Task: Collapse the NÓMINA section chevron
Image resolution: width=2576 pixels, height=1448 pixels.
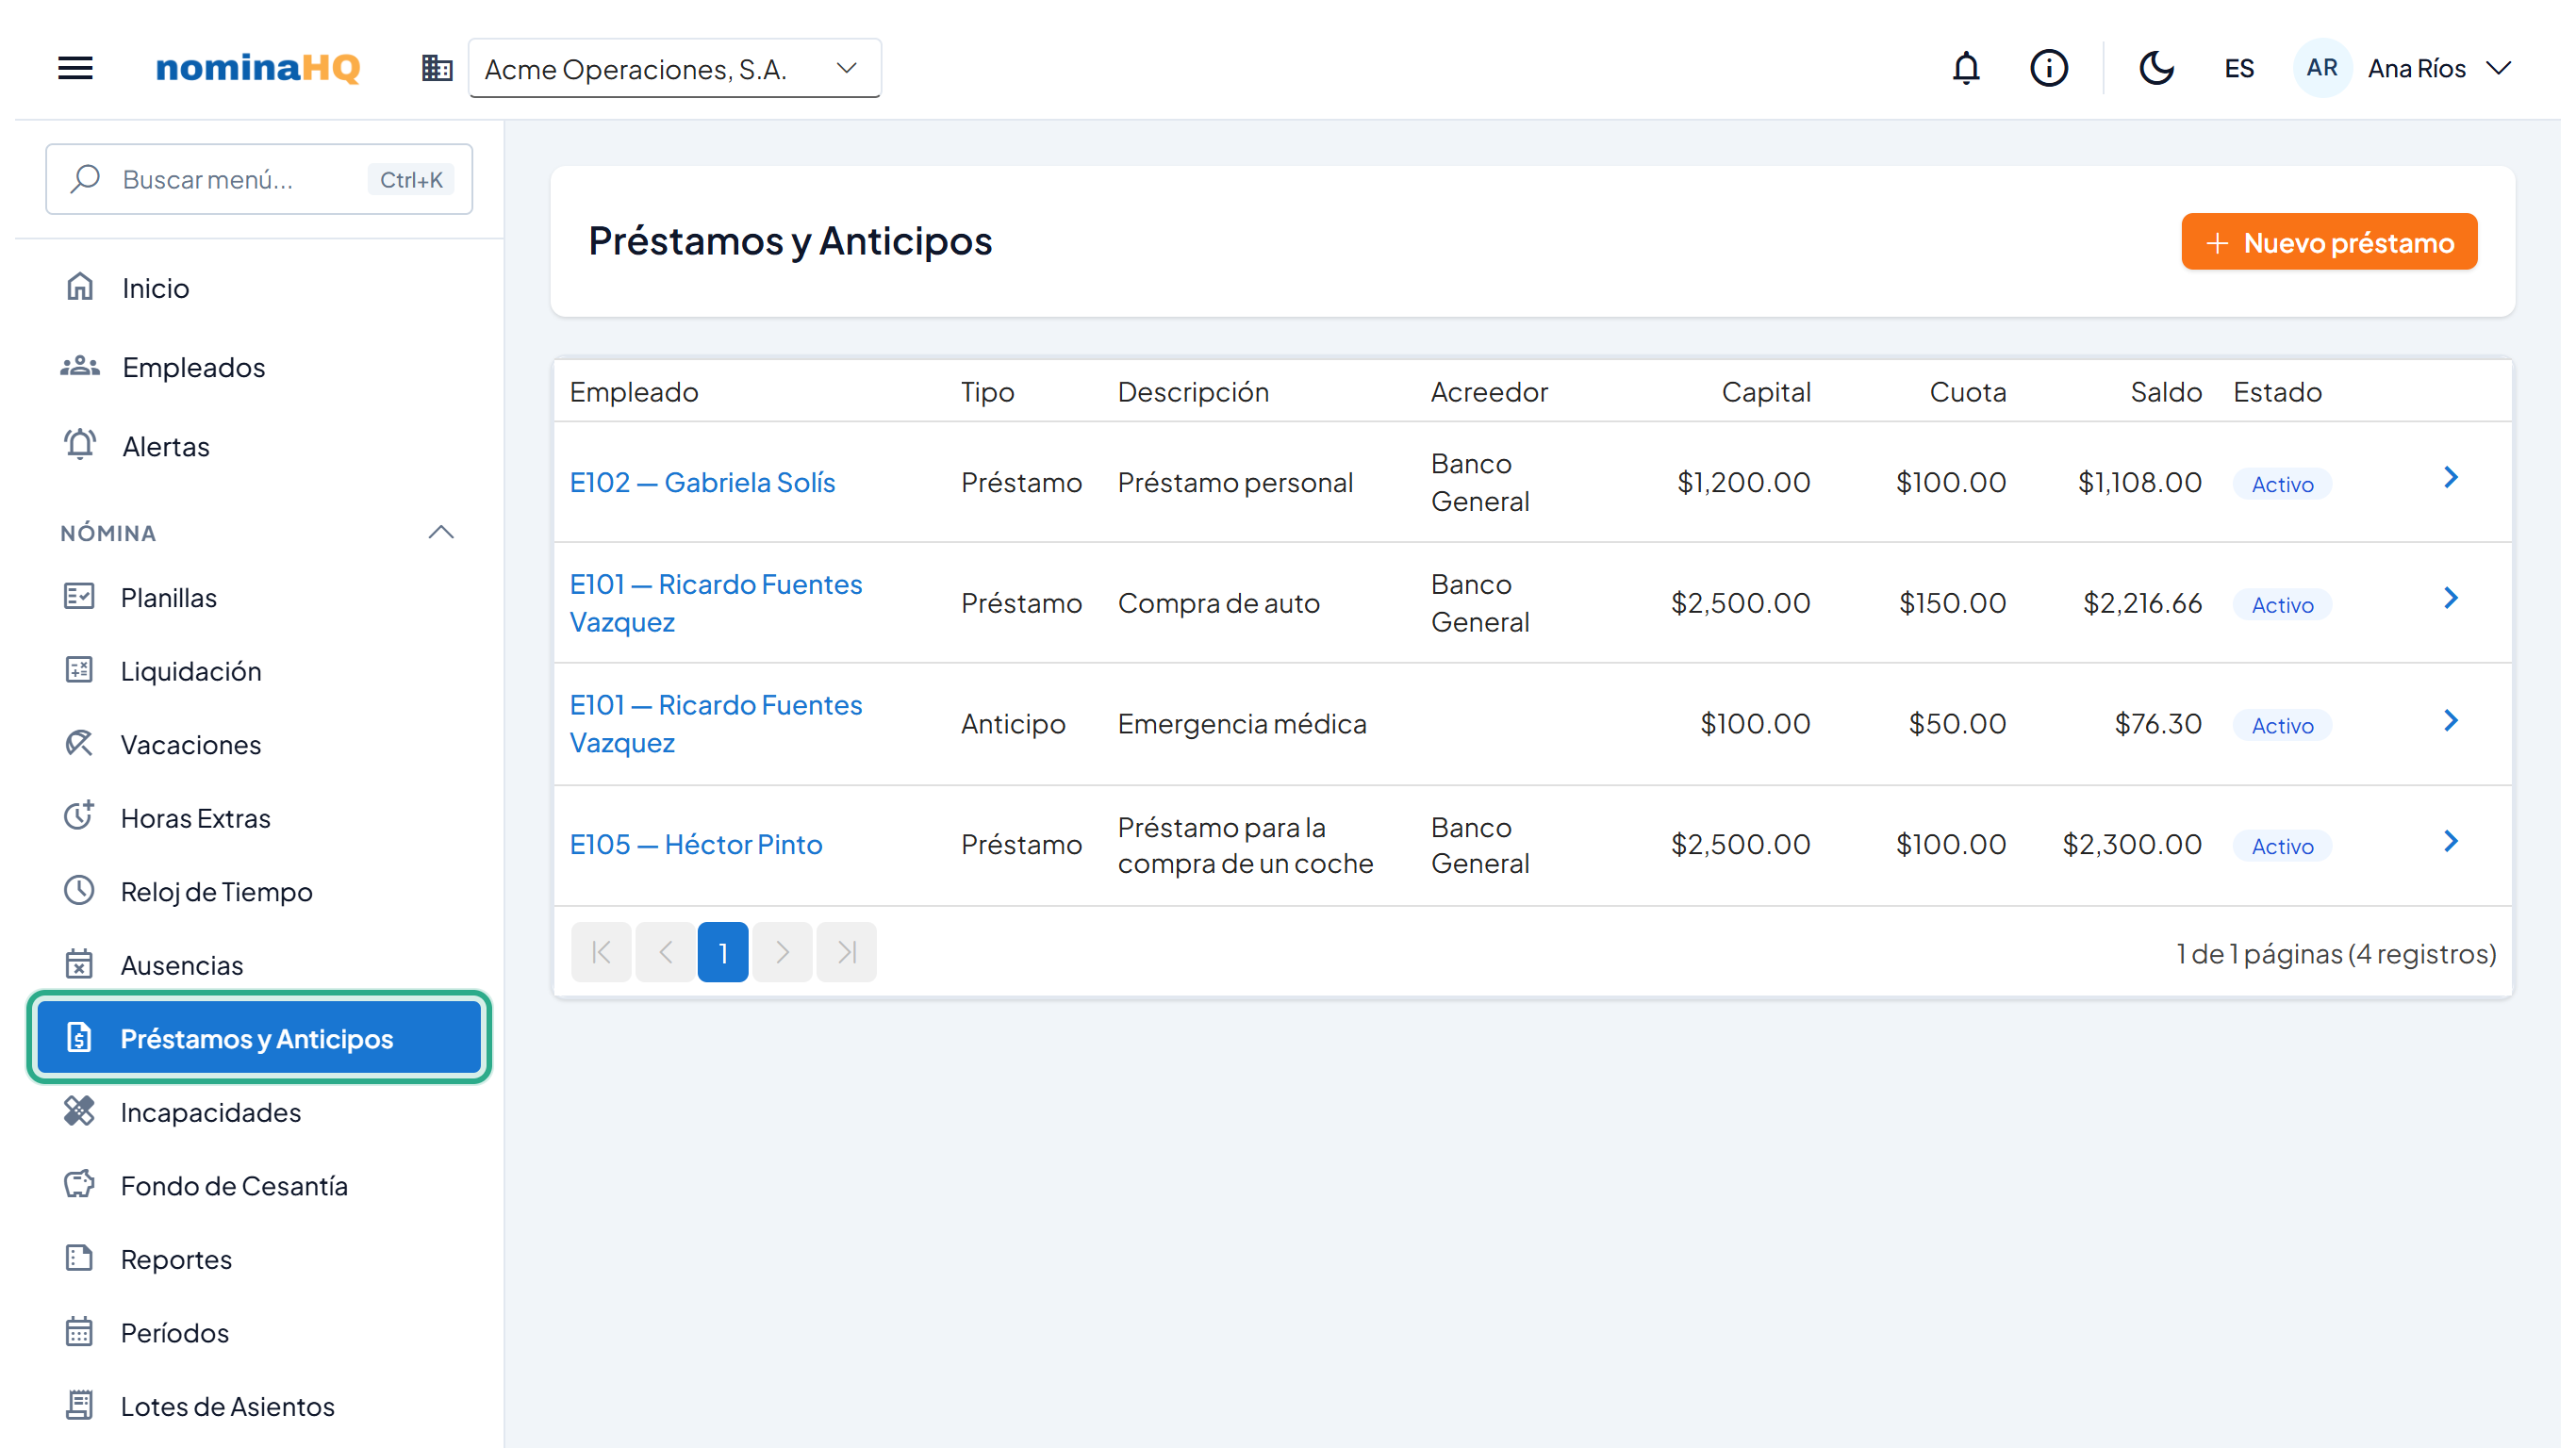Action: click(441, 532)
